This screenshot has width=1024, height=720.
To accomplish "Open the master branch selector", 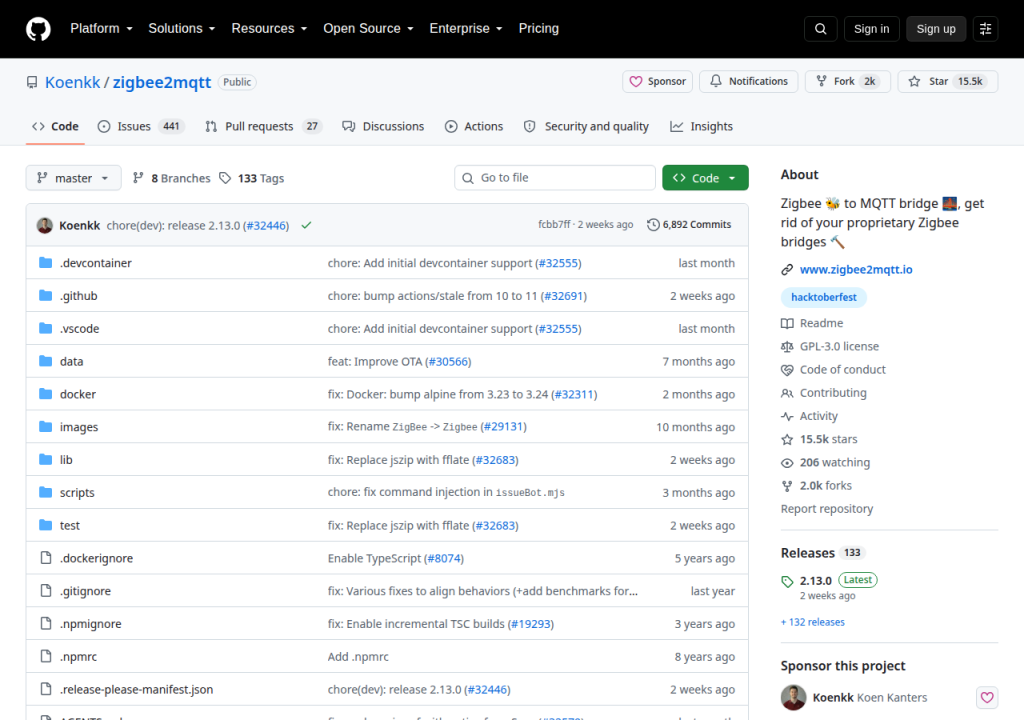I will point(73,178).
